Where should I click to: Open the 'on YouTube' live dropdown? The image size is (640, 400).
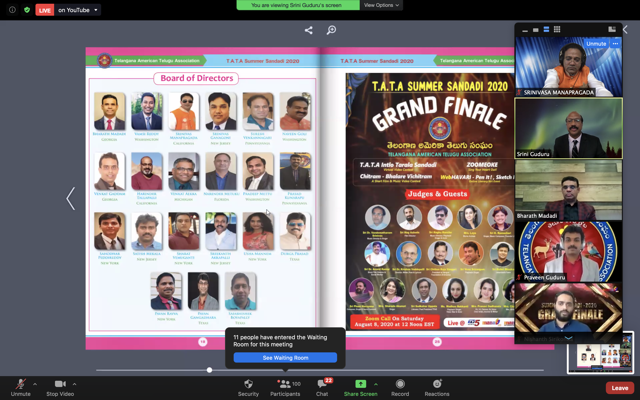coord(78,10)
